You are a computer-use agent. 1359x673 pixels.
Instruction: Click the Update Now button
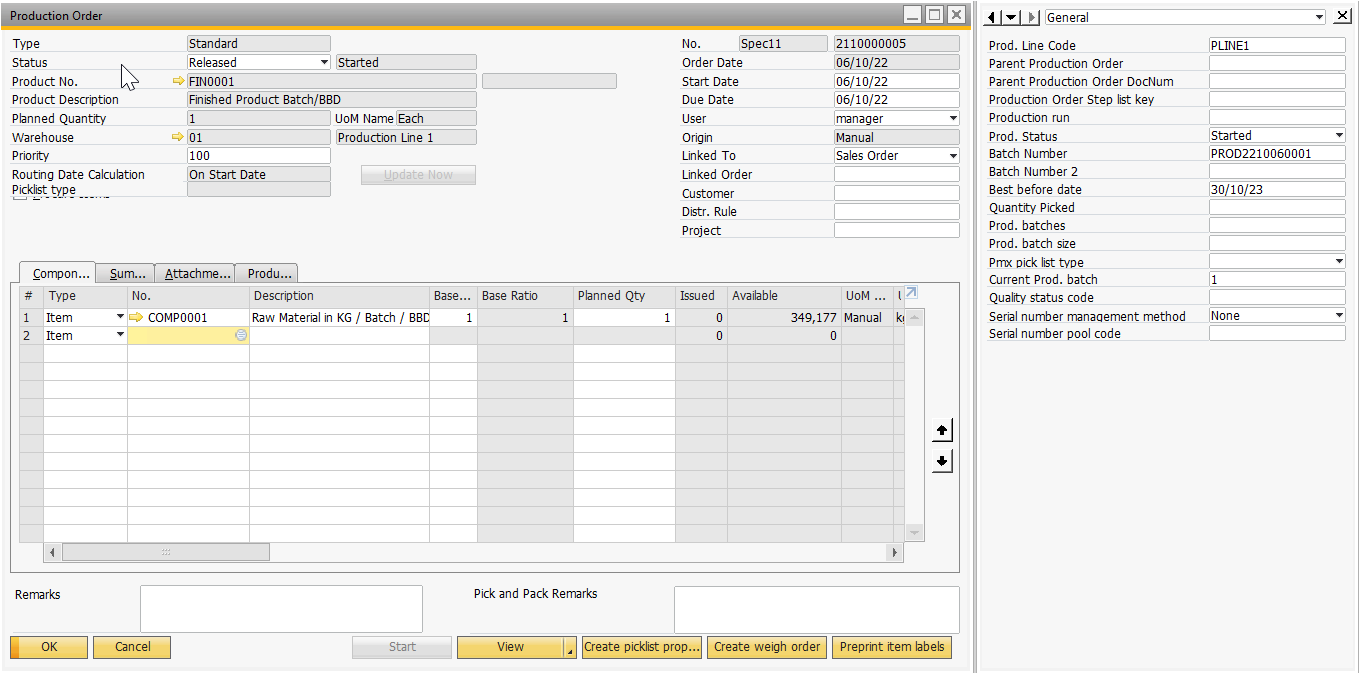pyautogui.click(x=418, y=175)
